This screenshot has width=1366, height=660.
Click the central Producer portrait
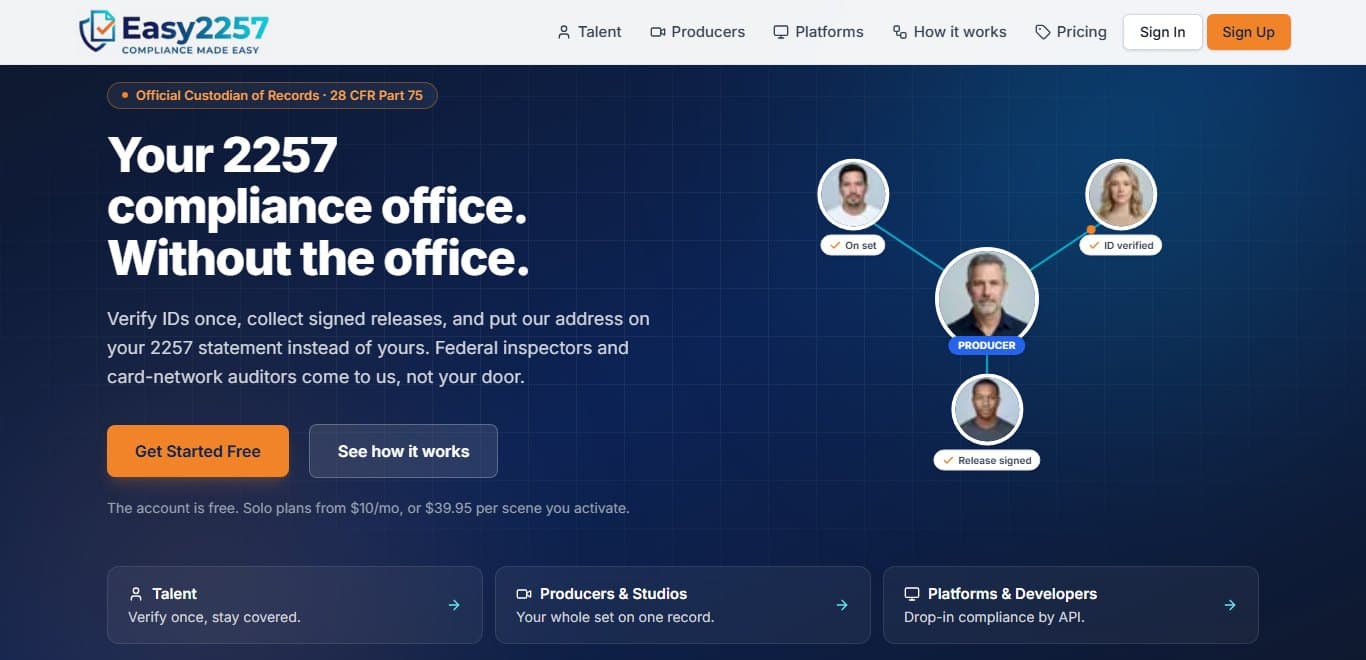coord(987,298)
